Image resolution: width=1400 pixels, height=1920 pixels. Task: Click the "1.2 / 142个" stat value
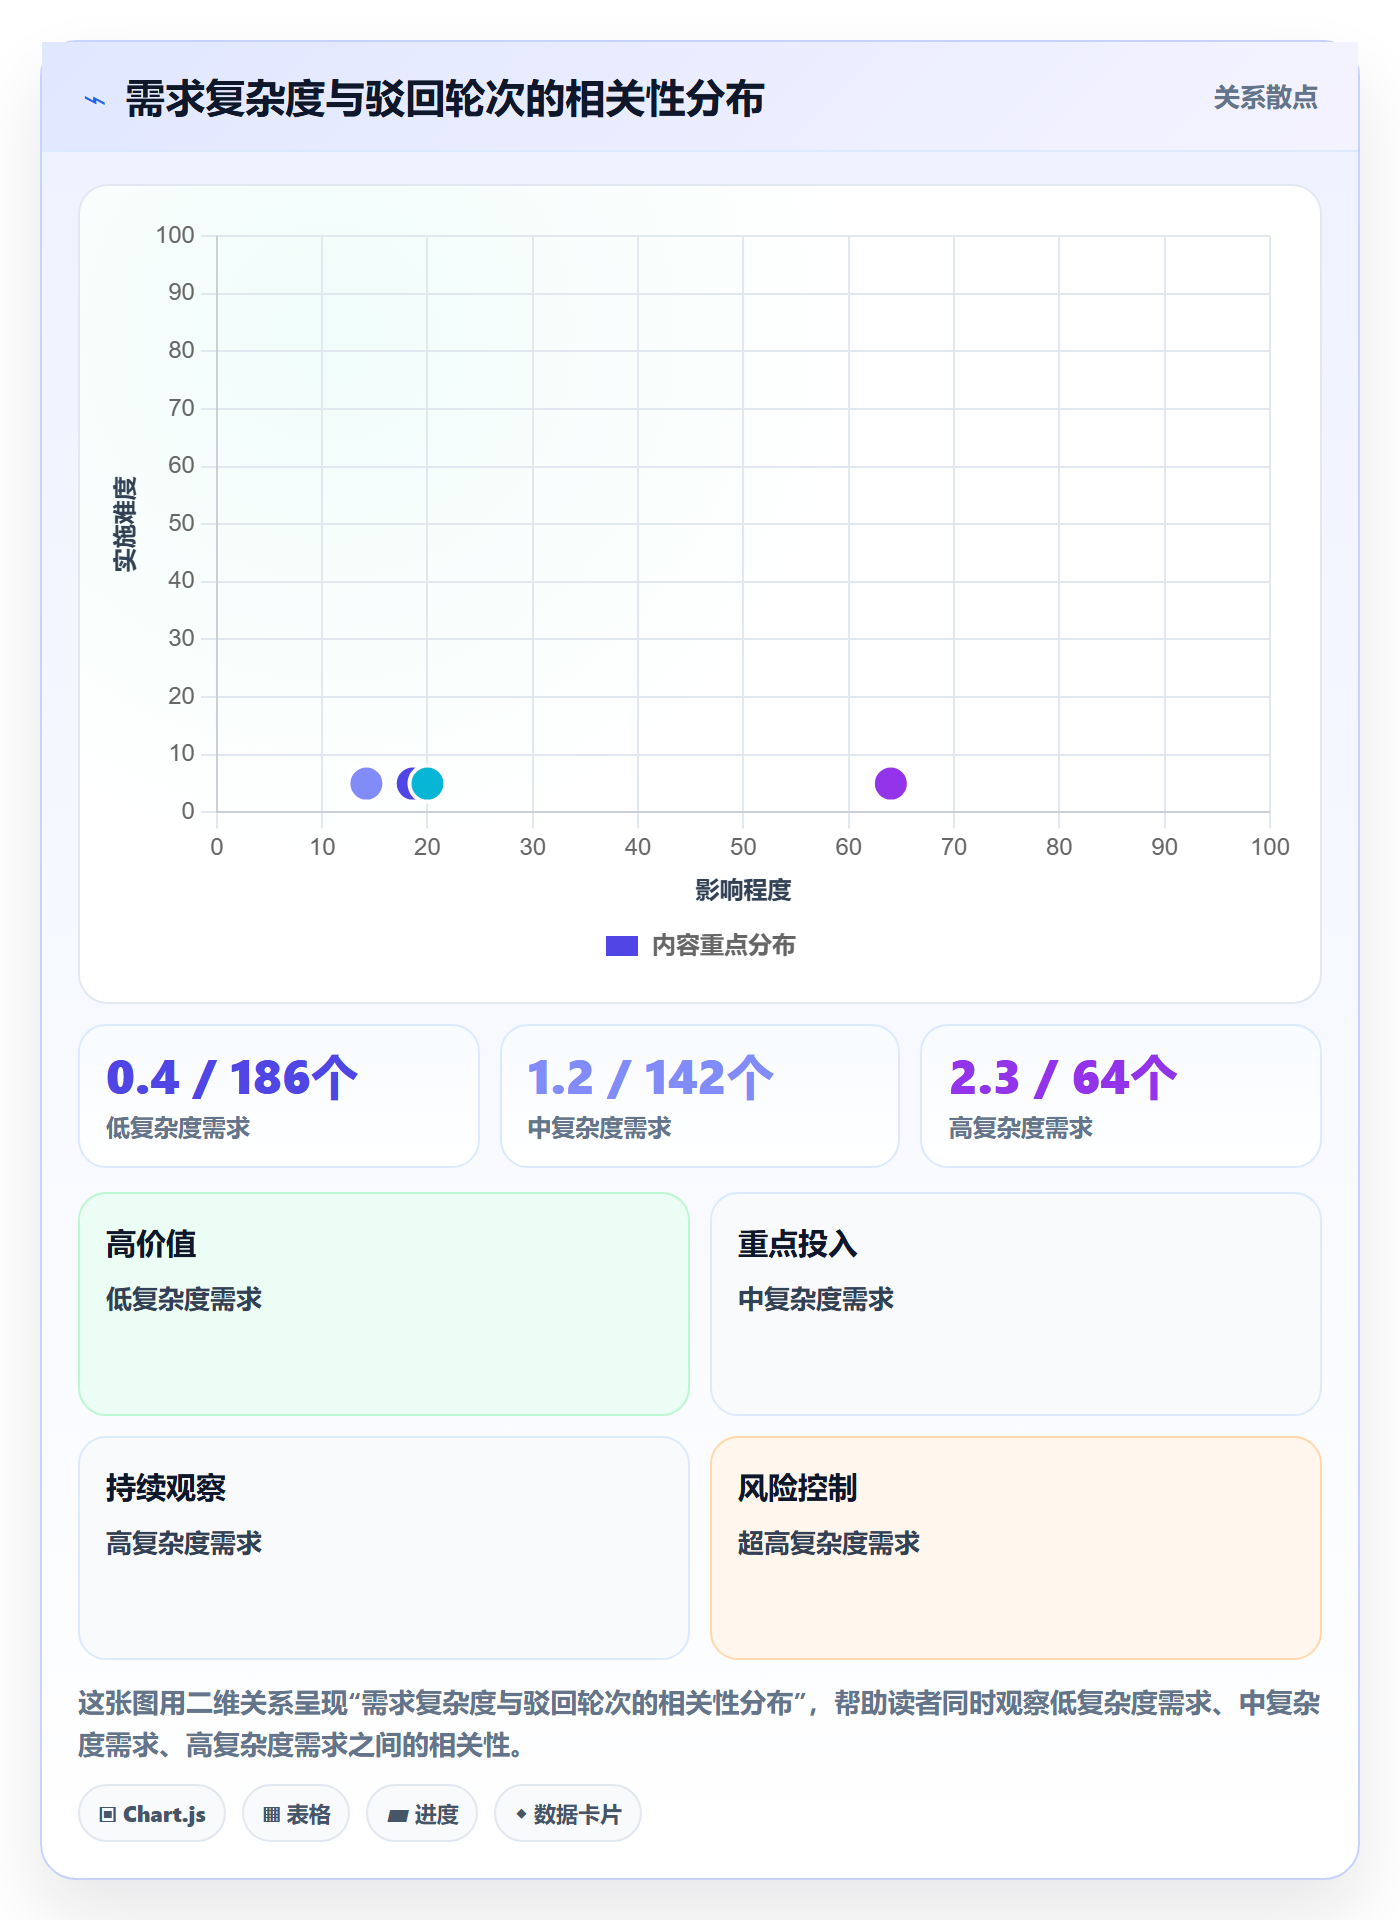(651, 1078)
